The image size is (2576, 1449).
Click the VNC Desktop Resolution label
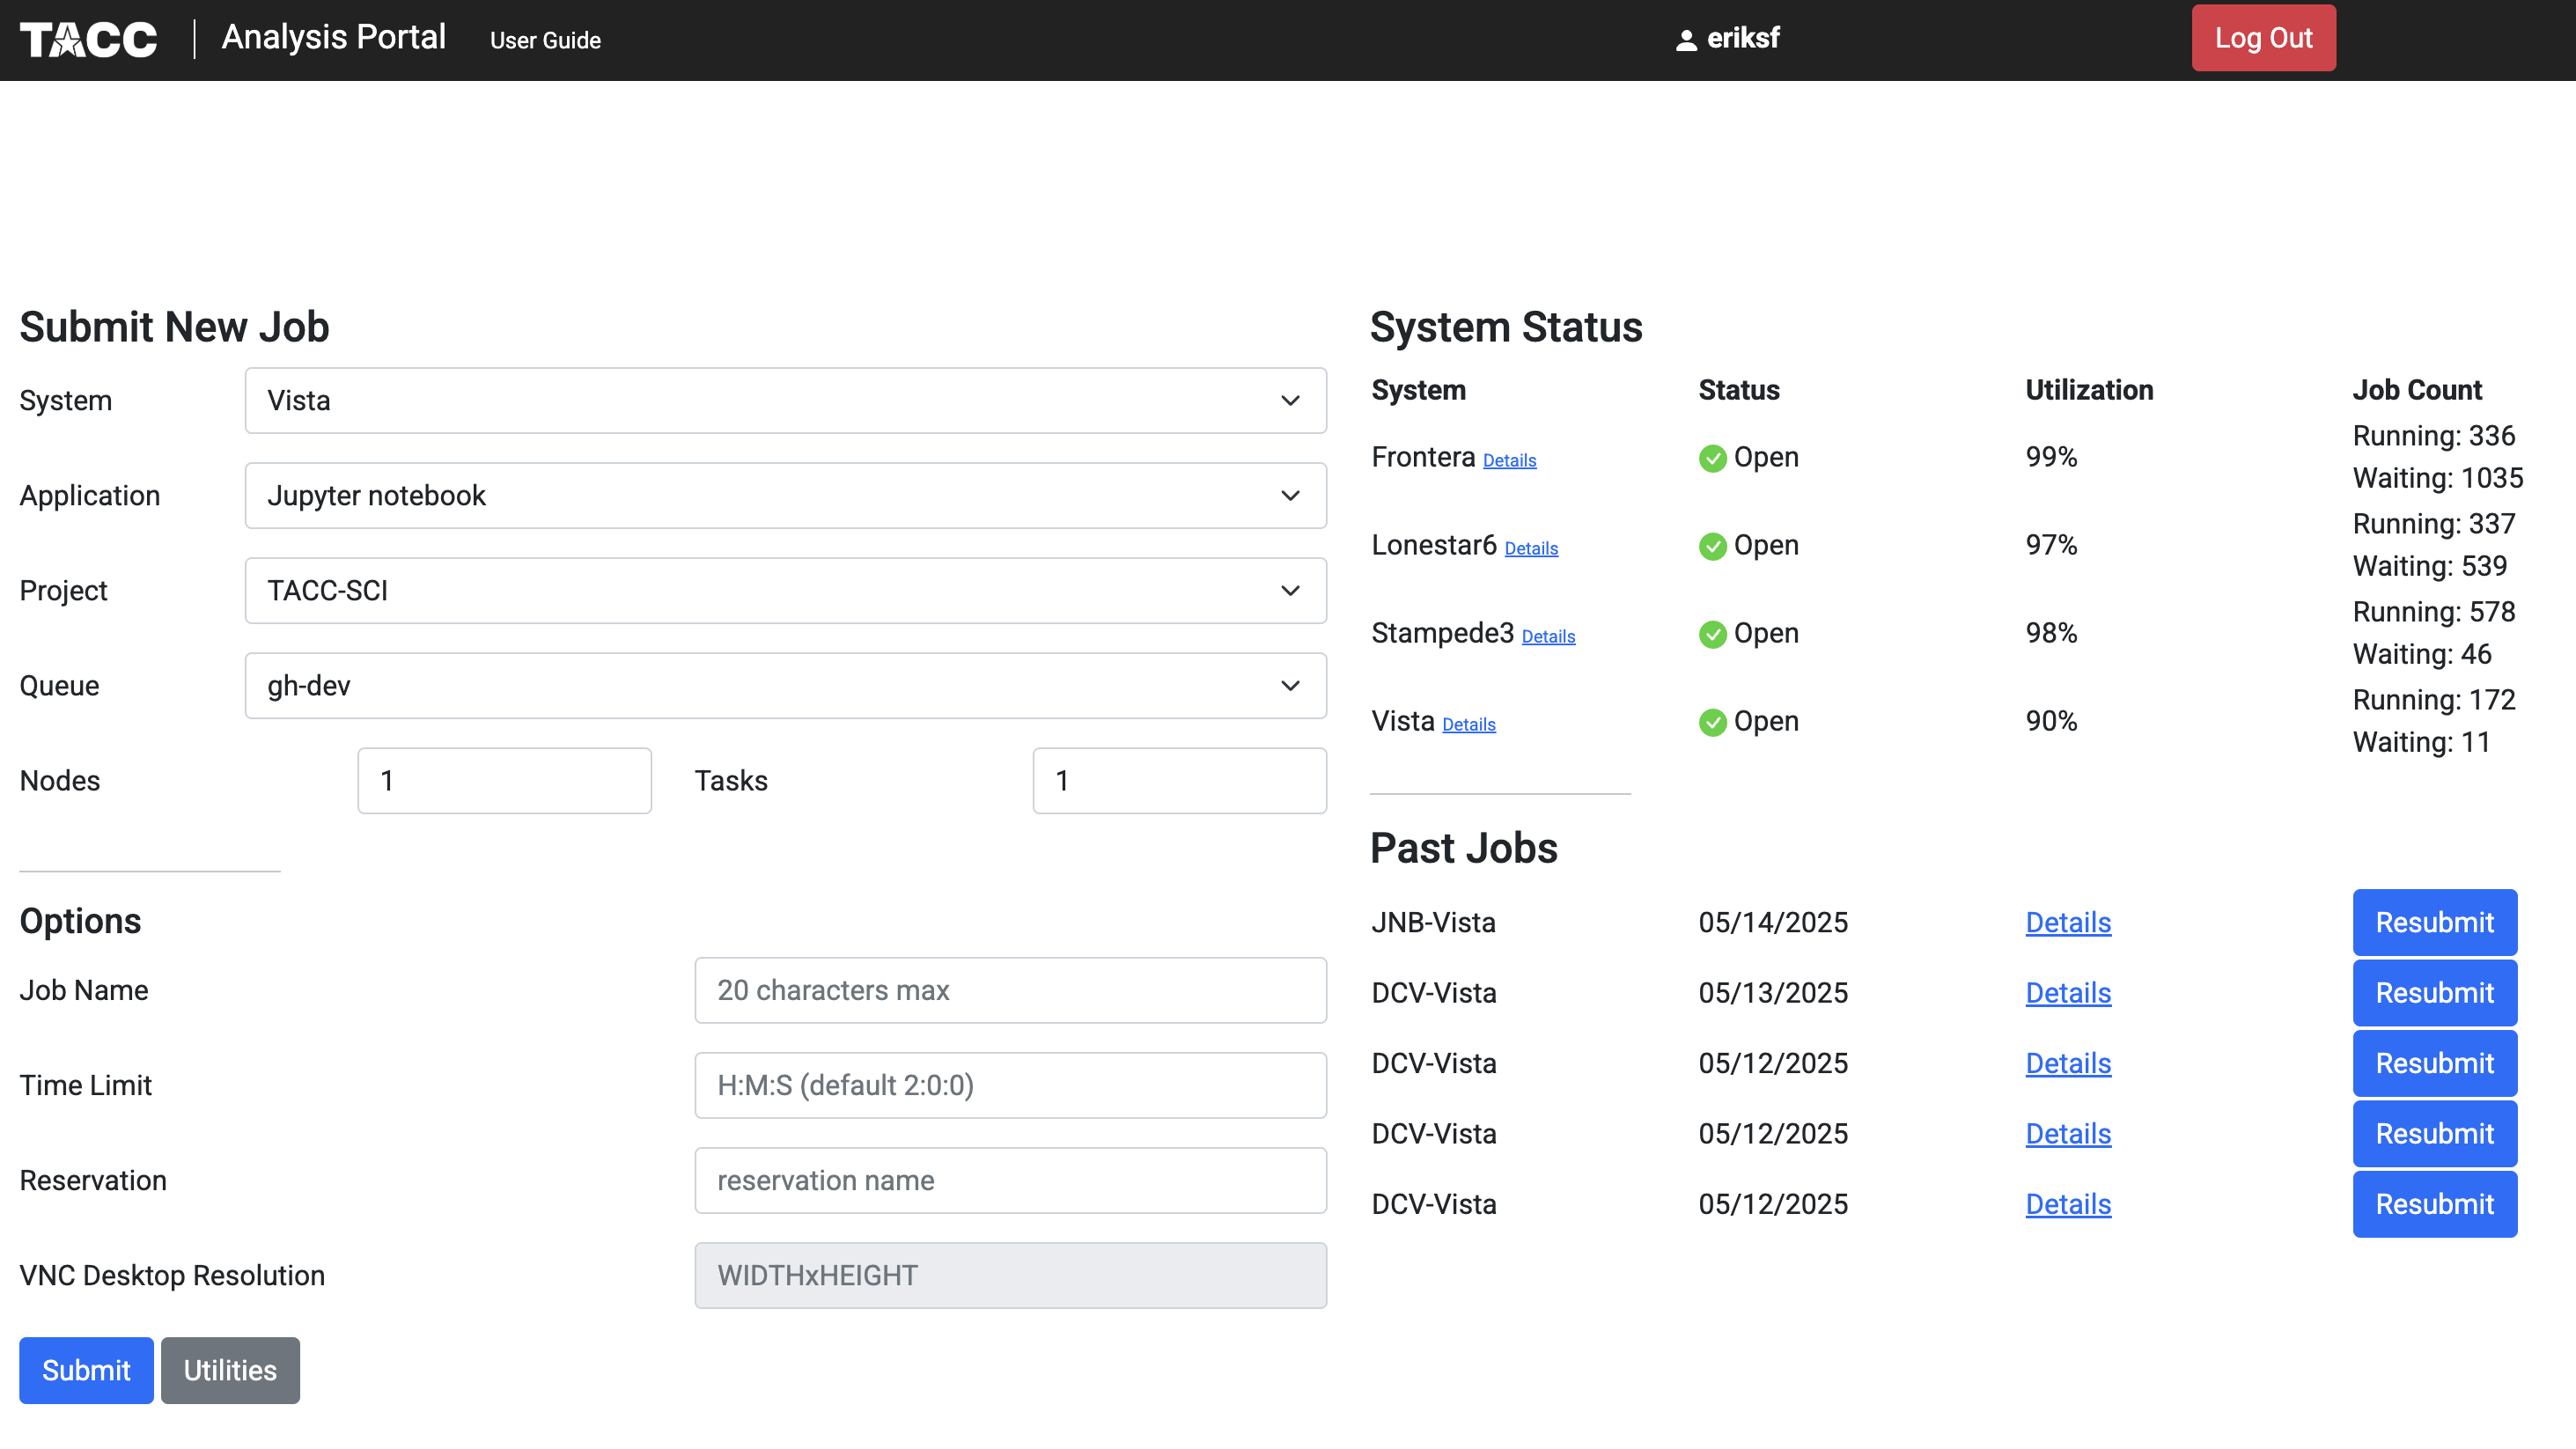point(172,1275)
